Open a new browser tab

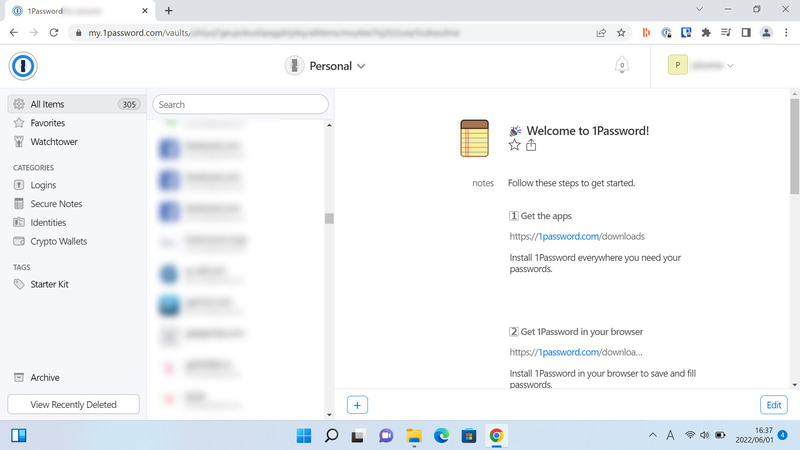coord(169,10)
